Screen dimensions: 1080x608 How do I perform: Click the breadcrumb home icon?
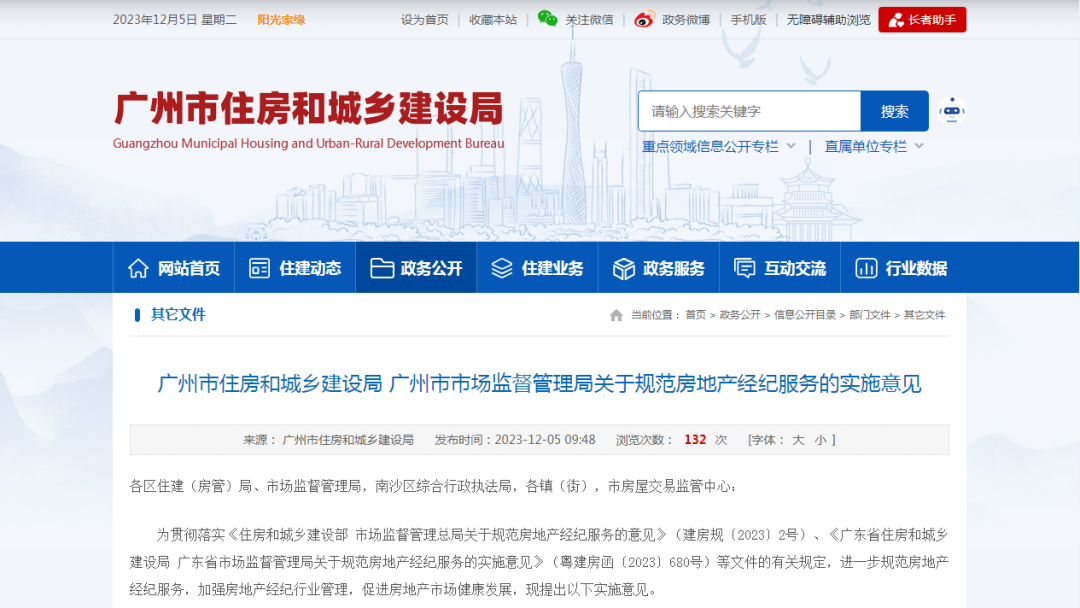point(617,315)
